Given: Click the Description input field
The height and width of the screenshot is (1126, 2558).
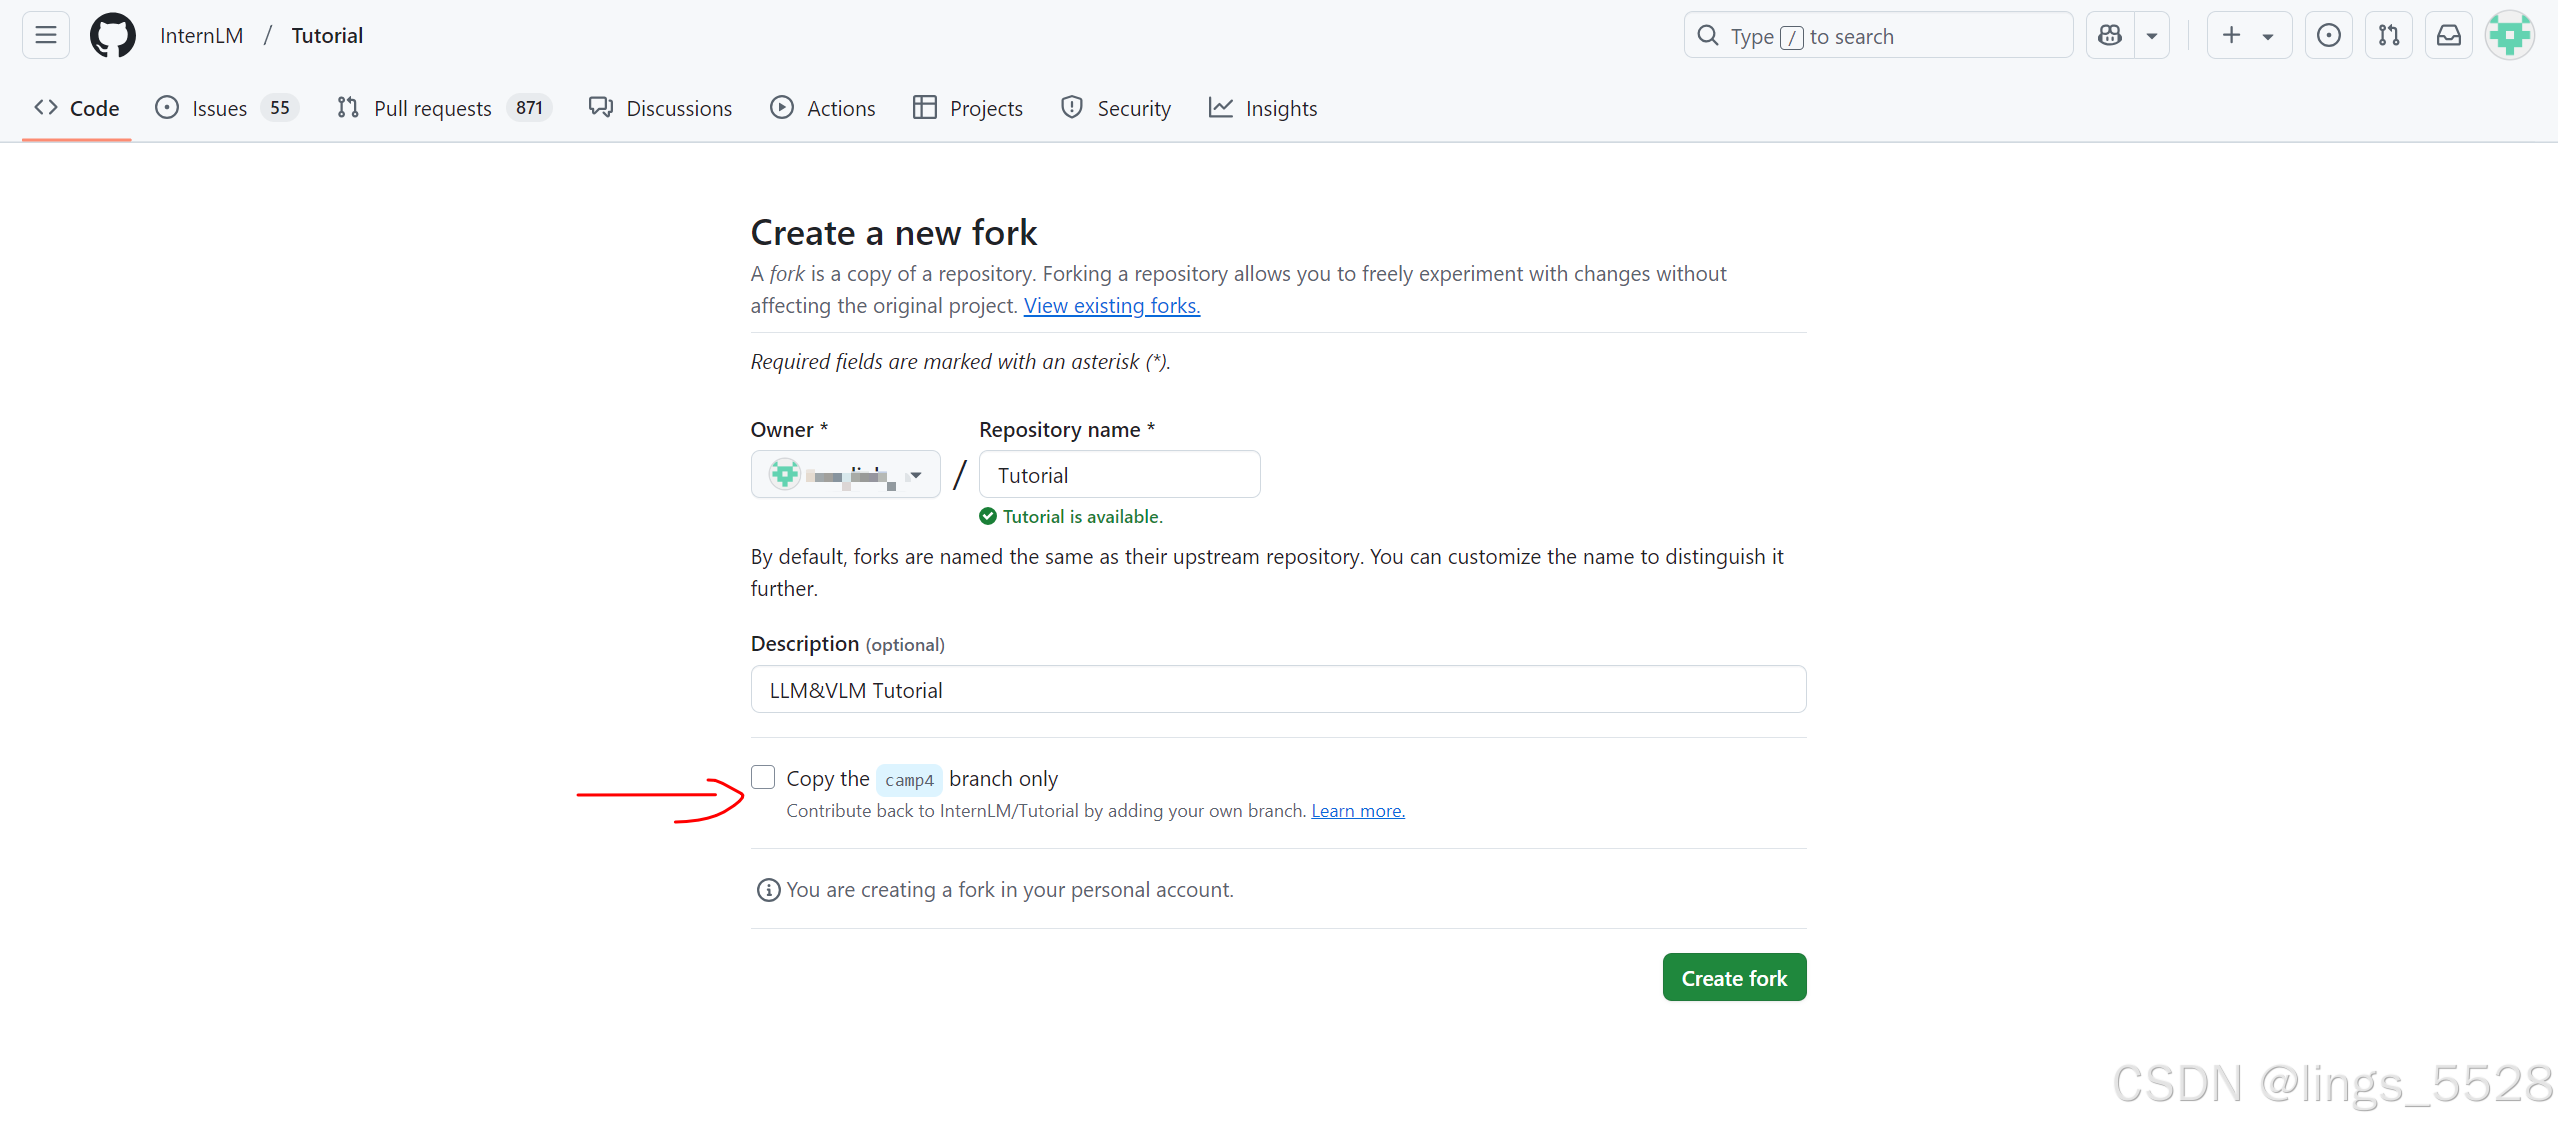Looking at the screenshot, I should pyautogui.click(x=1277, y=690).
